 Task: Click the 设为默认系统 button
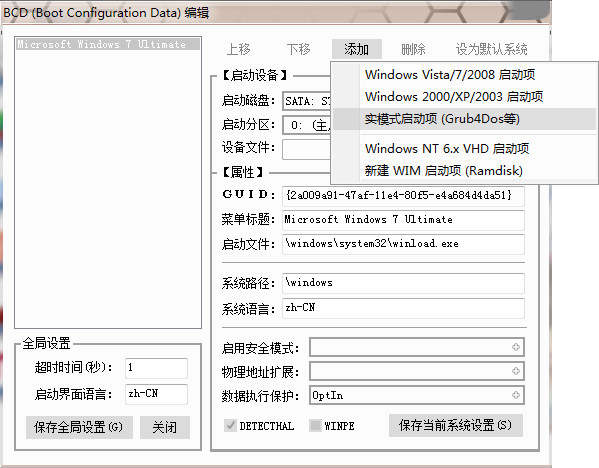pyautogui.click(x=491, y=49)
